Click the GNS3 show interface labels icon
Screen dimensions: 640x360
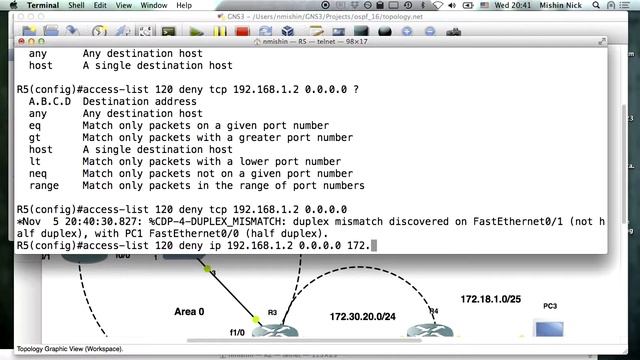[x=122, y=31]
